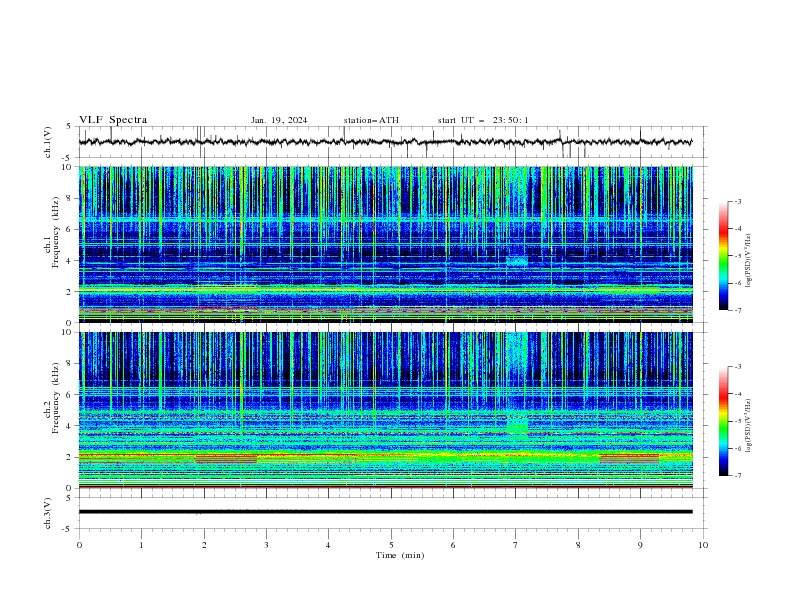
Task: Click the ch.1 color bar "log(PSD)(V²/Hz)" label
Action: coord(749,260)
